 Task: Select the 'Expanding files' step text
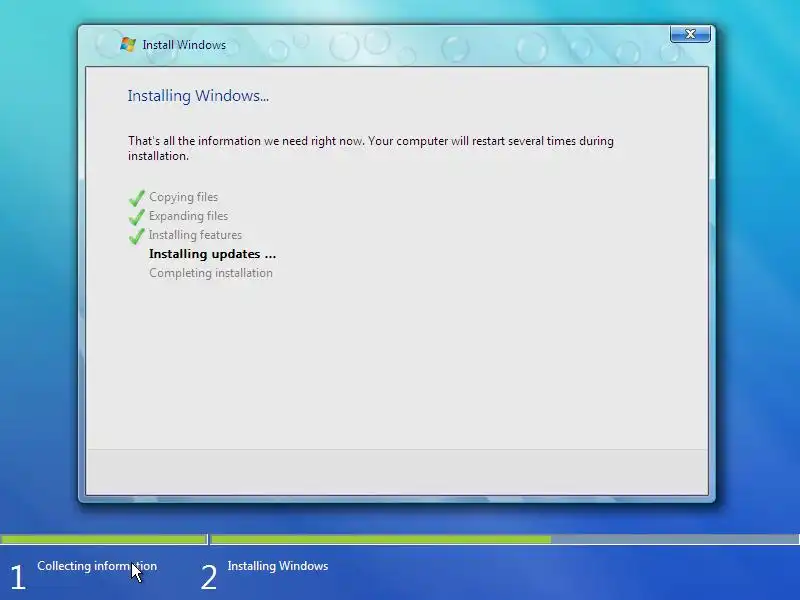pyautogui.click(x=188, y=216)
